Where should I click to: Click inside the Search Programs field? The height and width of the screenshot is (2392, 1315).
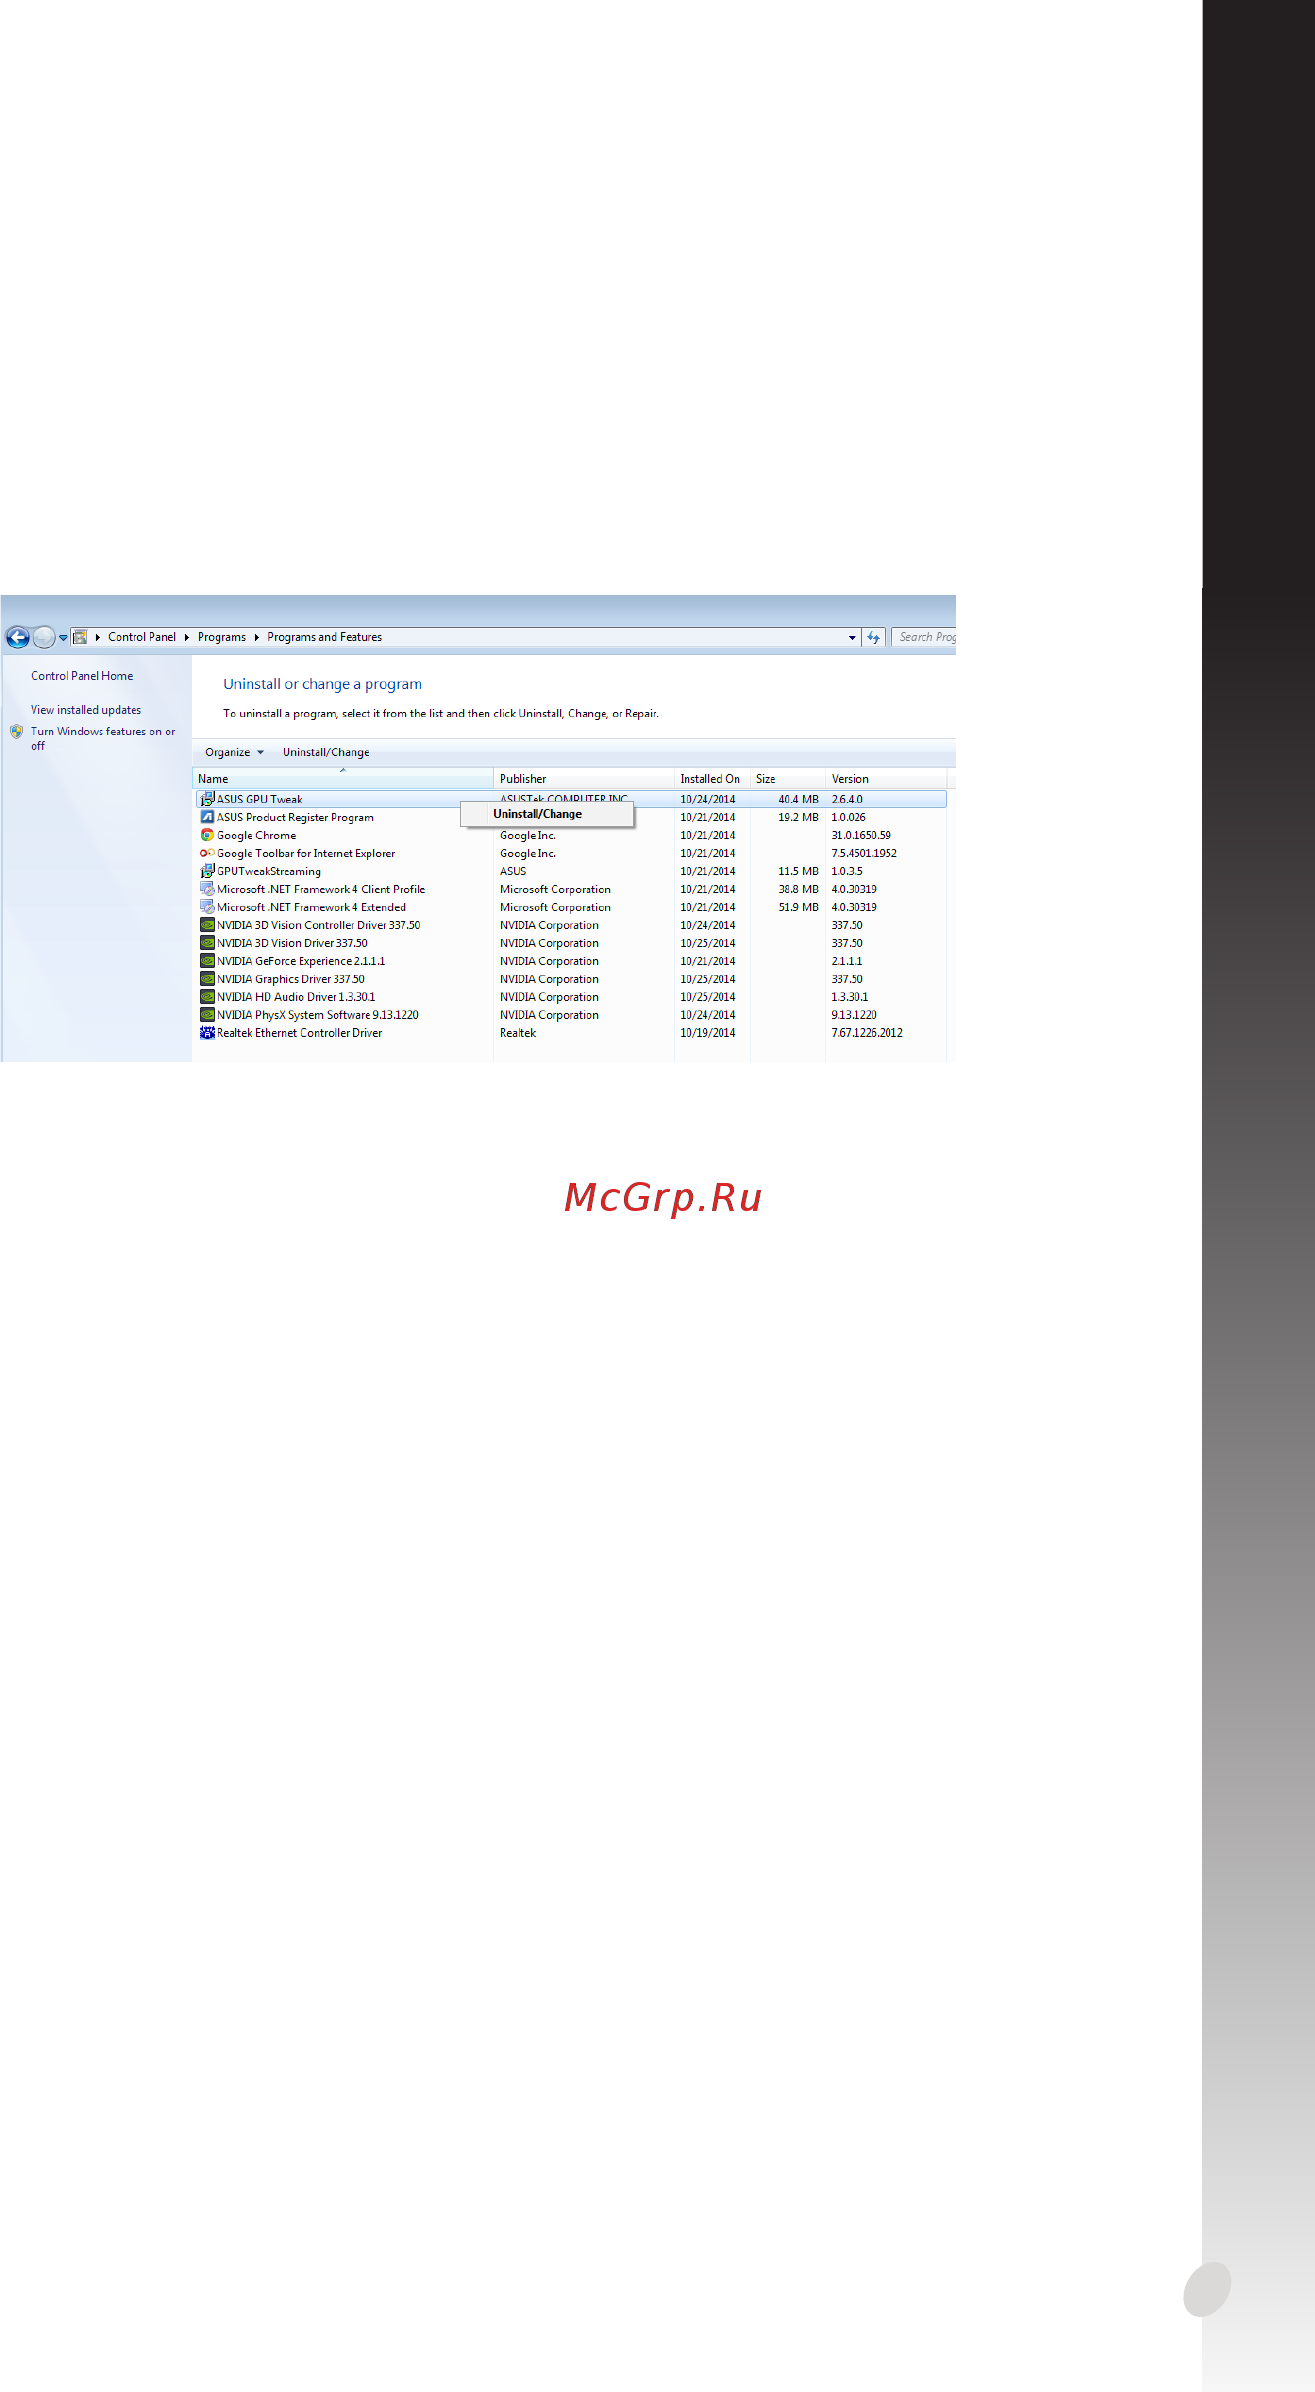924,637
